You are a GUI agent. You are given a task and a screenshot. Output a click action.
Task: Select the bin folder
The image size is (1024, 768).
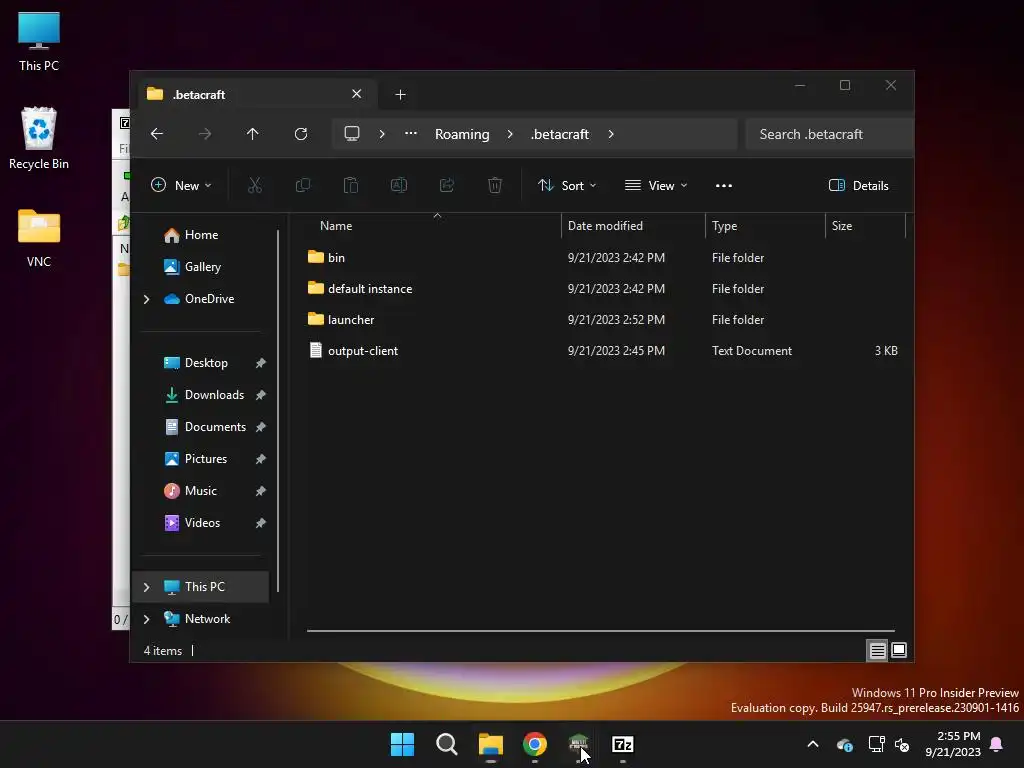pyautogui.click(x=336, y=258)
